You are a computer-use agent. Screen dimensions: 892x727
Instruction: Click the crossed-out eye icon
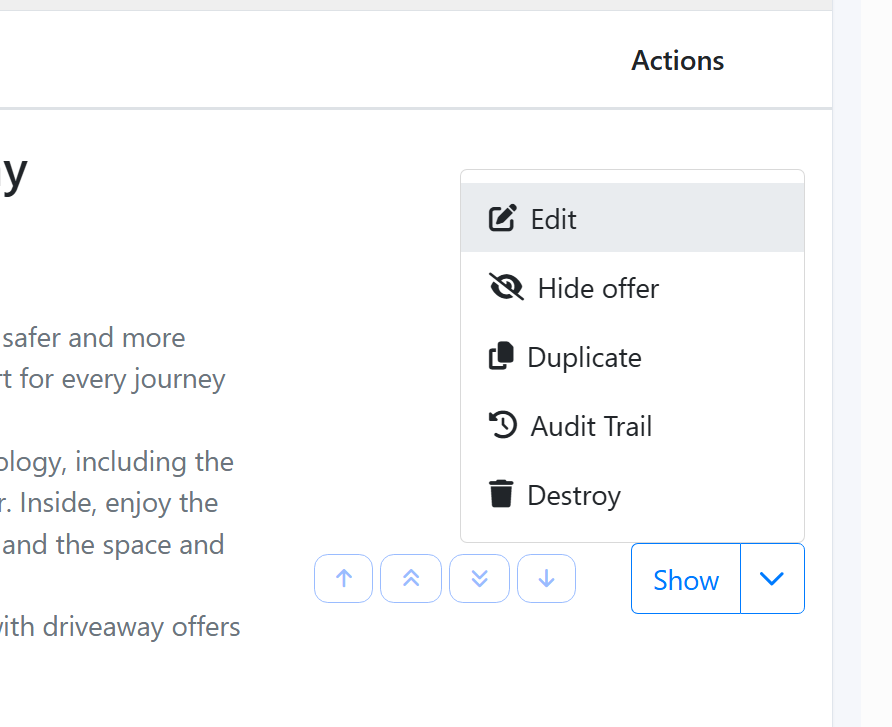point(507,288)
